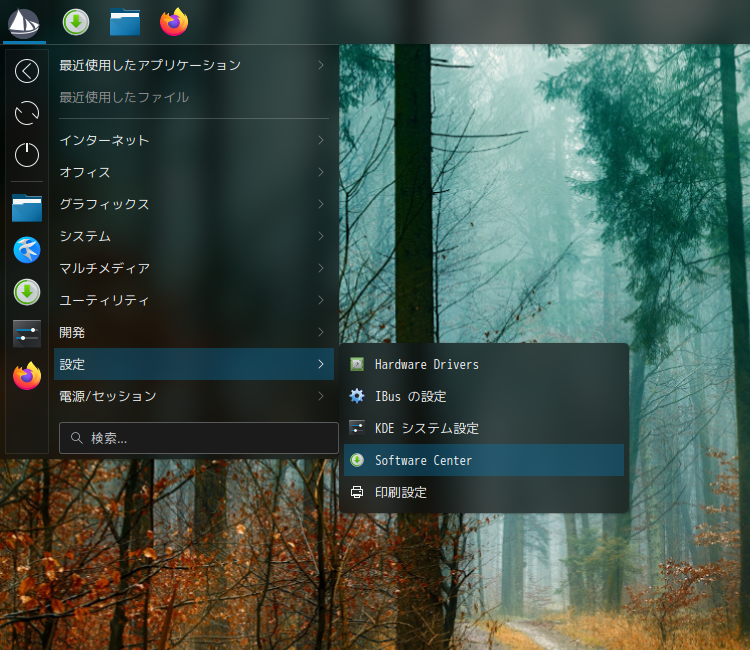The width and height of the screenshot is (750, 650).
Task: Expand 最近使用したアプリケーション arrow
Action: 321,65
